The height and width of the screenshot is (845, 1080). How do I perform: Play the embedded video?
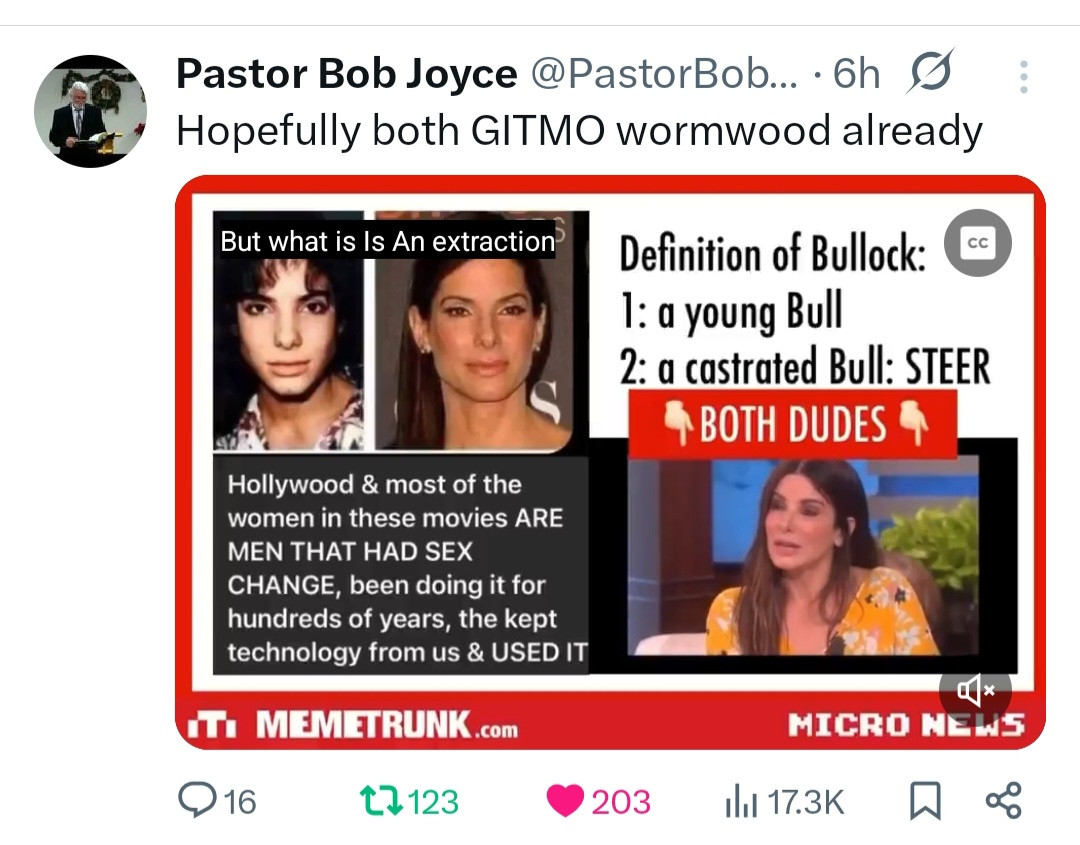[610, 462]
